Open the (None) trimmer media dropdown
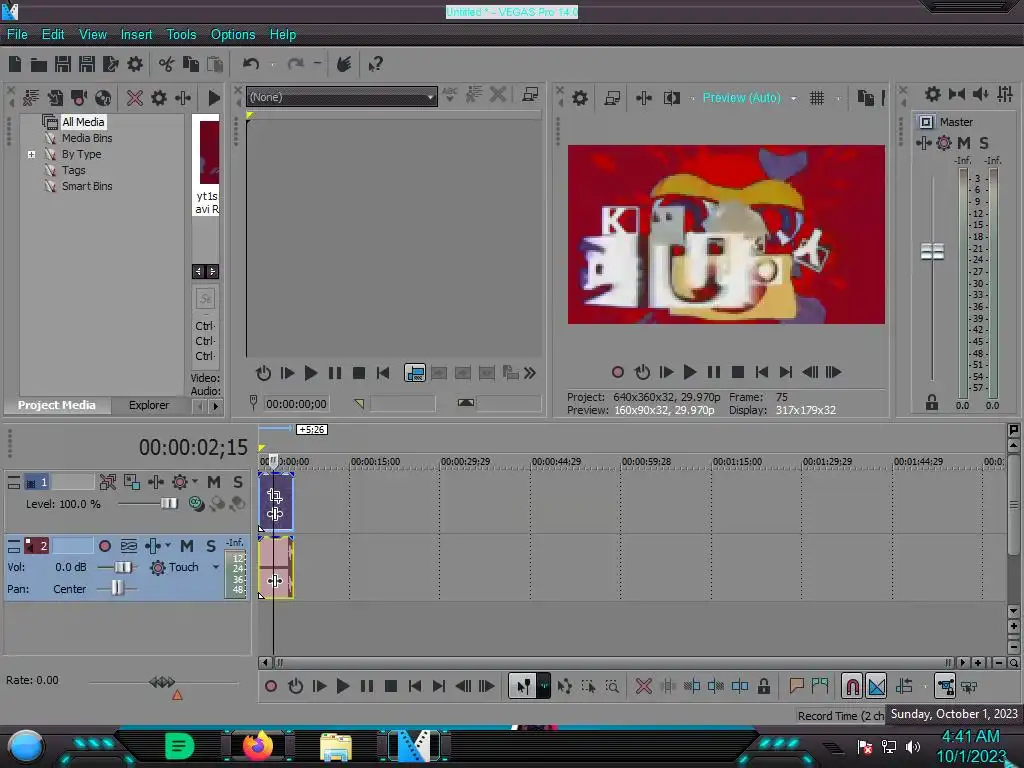The height and width of the screenshot is (768, 1024). [x=342, y=97]
